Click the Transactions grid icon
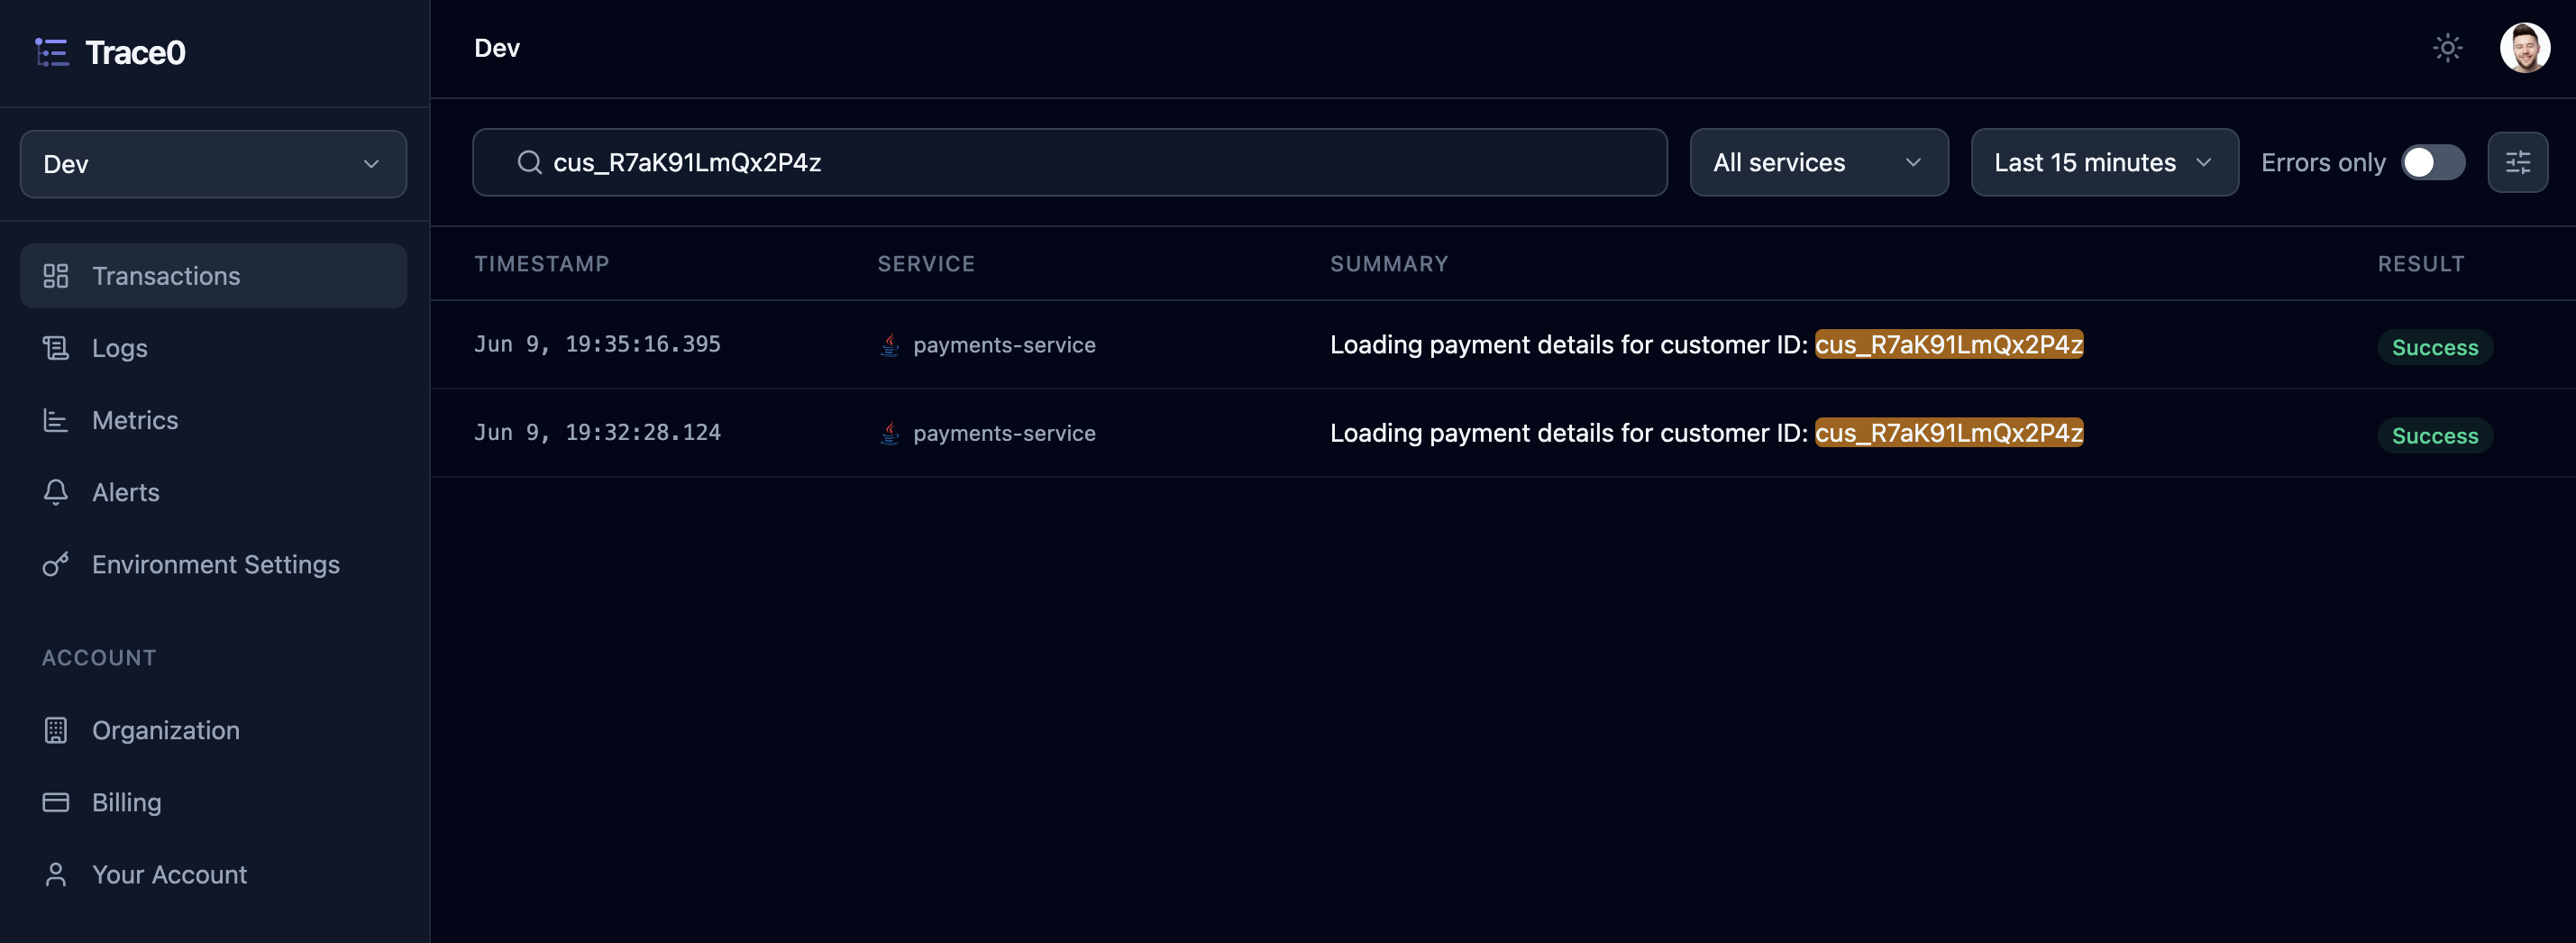Screen dimensions: 2576x943 coord(56,276)
